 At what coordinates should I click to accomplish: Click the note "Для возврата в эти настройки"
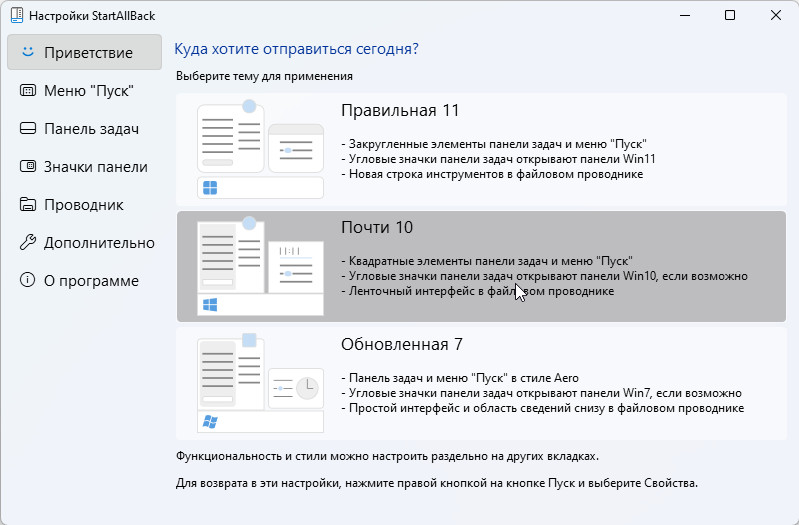point(437,482)
